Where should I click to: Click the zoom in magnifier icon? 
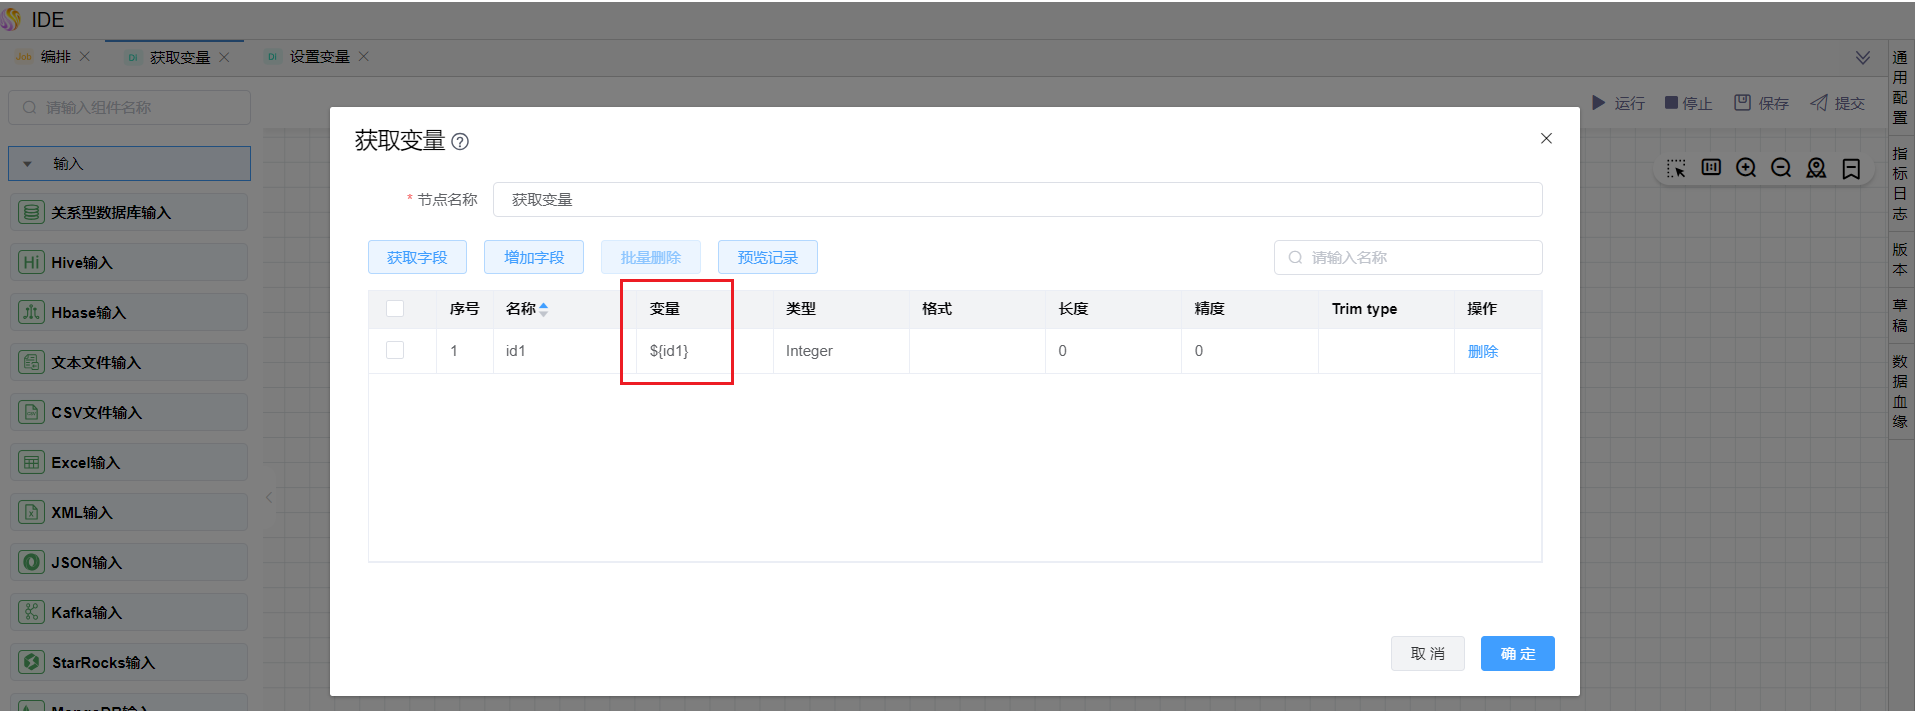(x=1746, y=168)
